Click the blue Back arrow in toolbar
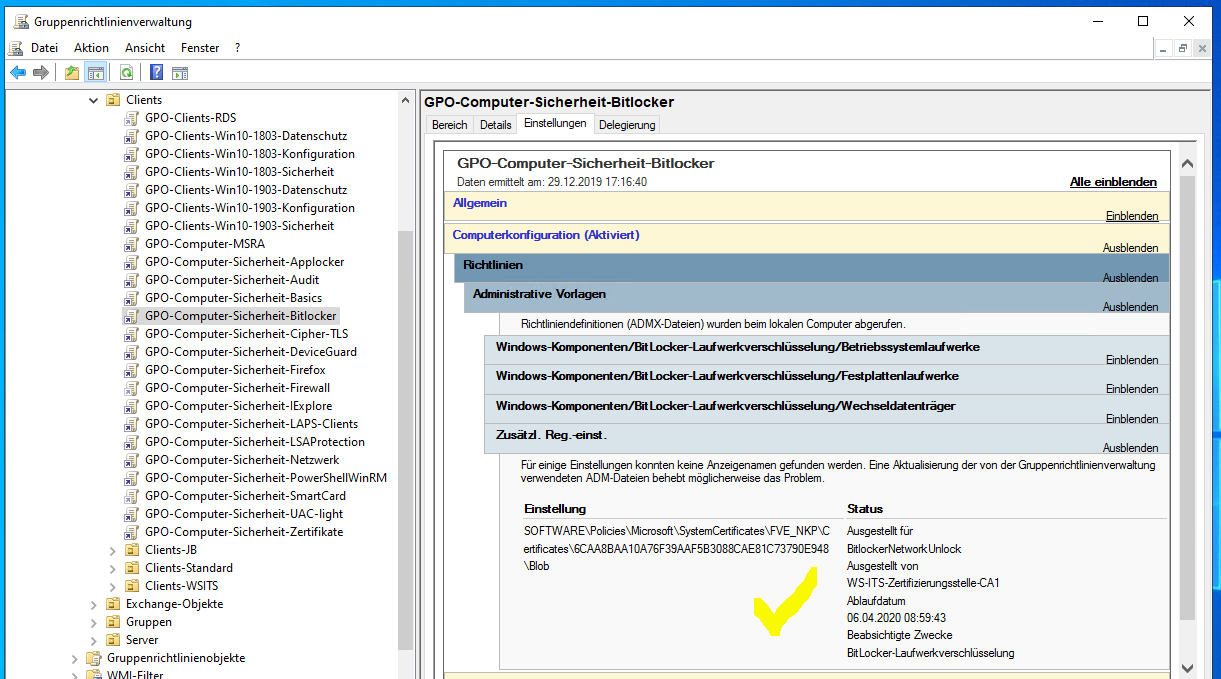The width and height of the screenshot is (1221, 679). point(18,72)
